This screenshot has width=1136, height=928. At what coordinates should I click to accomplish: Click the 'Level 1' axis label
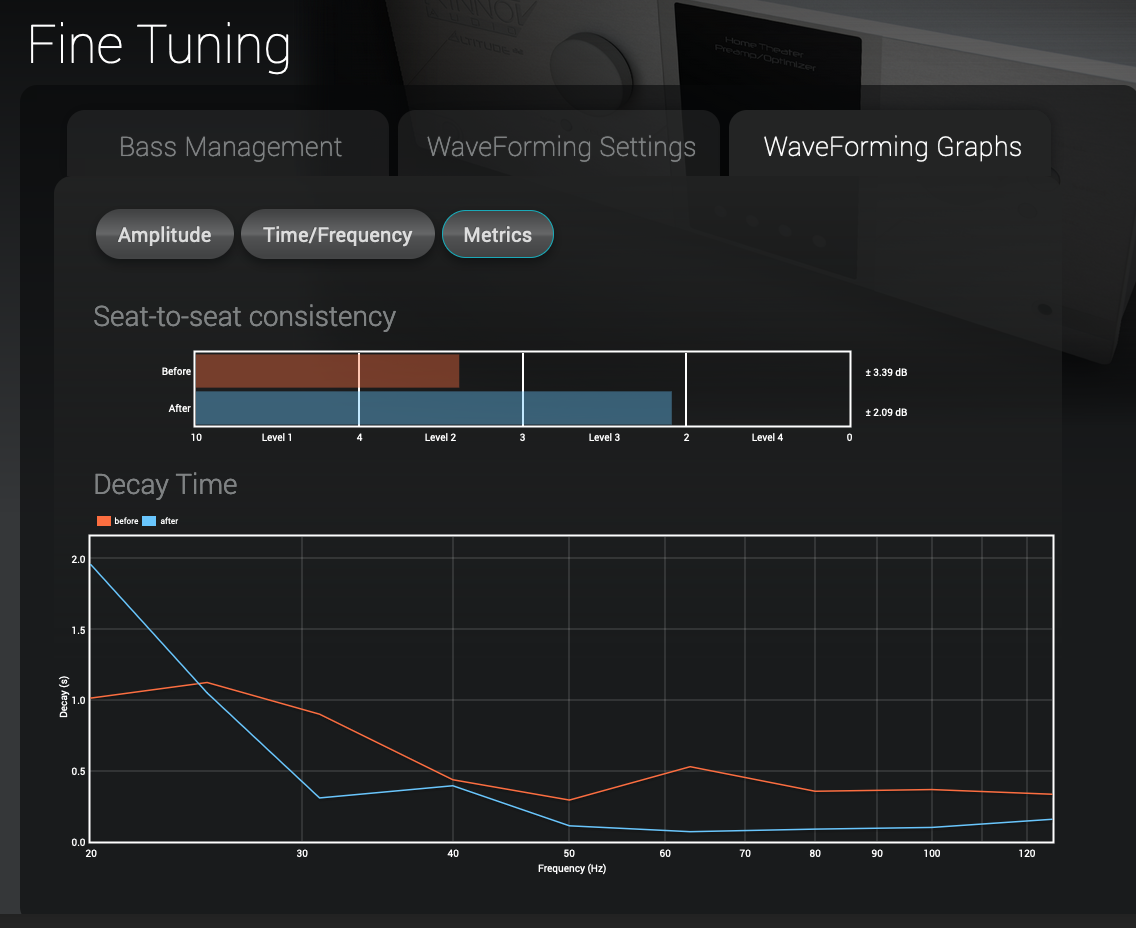tap(277, 438)
